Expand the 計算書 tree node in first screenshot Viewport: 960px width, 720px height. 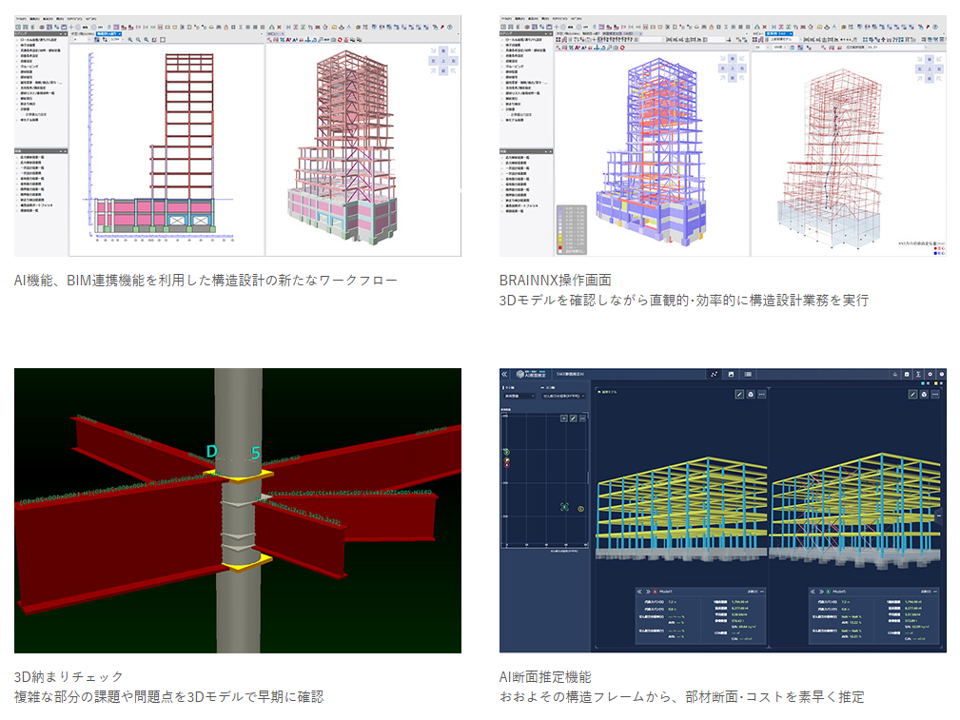[x=19, y=110]
